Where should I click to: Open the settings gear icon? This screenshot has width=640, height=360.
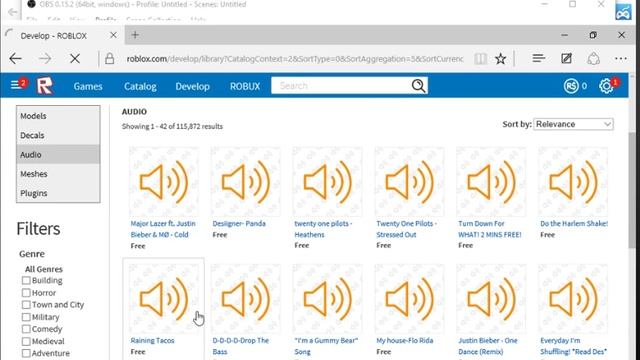606,86
